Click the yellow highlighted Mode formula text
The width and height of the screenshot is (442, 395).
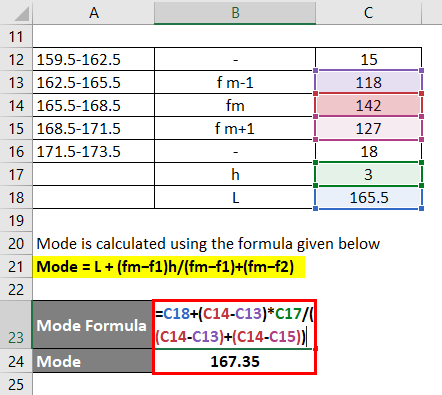(165, 267)
